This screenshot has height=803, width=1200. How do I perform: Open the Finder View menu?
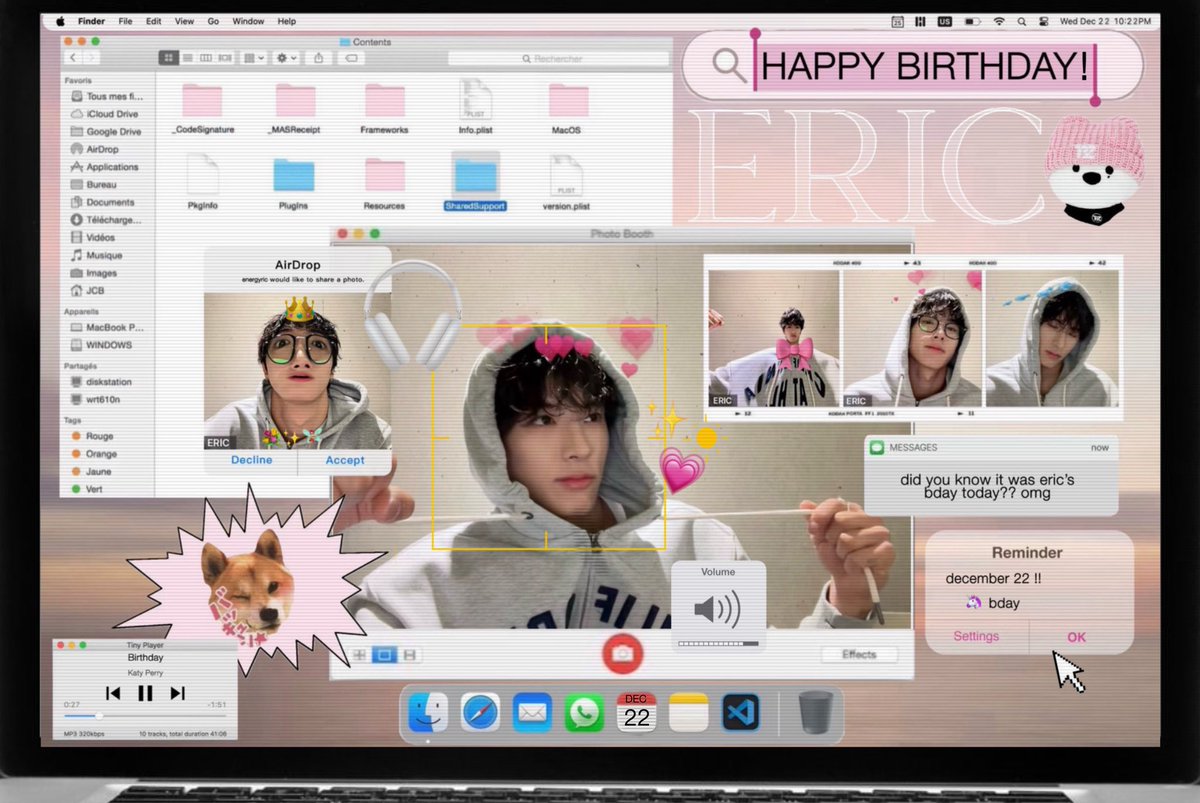(x=184, y=20)
